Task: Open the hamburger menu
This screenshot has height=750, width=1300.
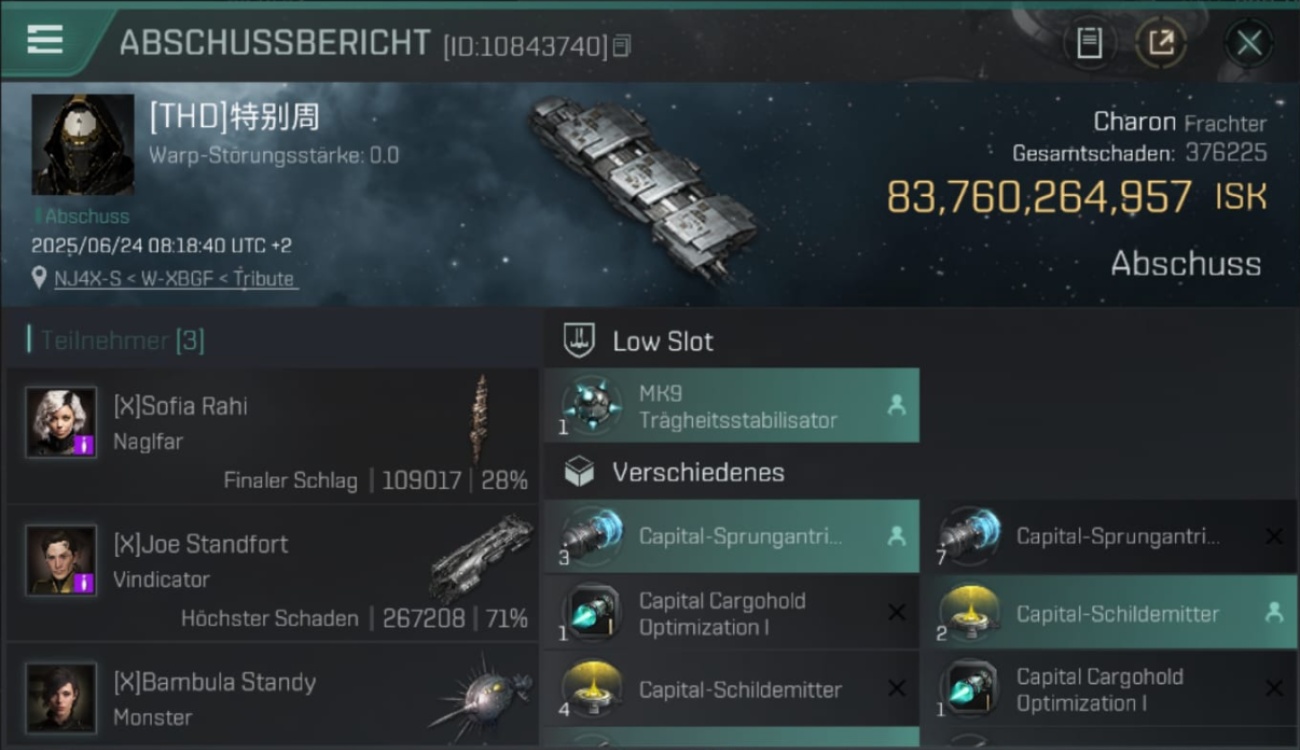Action: [45, 40]
